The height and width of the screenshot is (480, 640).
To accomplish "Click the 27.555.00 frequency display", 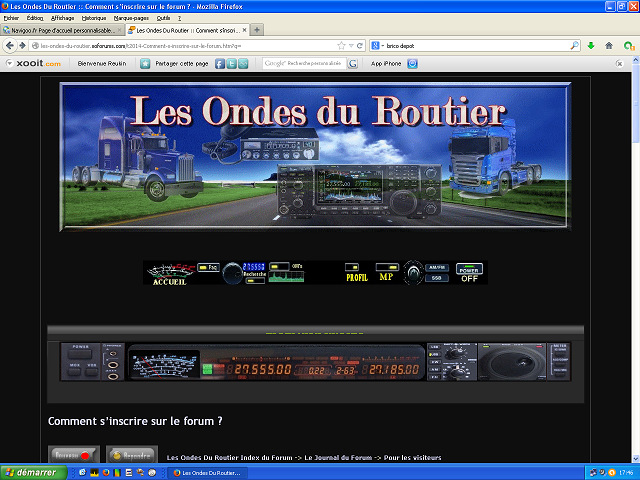I will [263, 369].
